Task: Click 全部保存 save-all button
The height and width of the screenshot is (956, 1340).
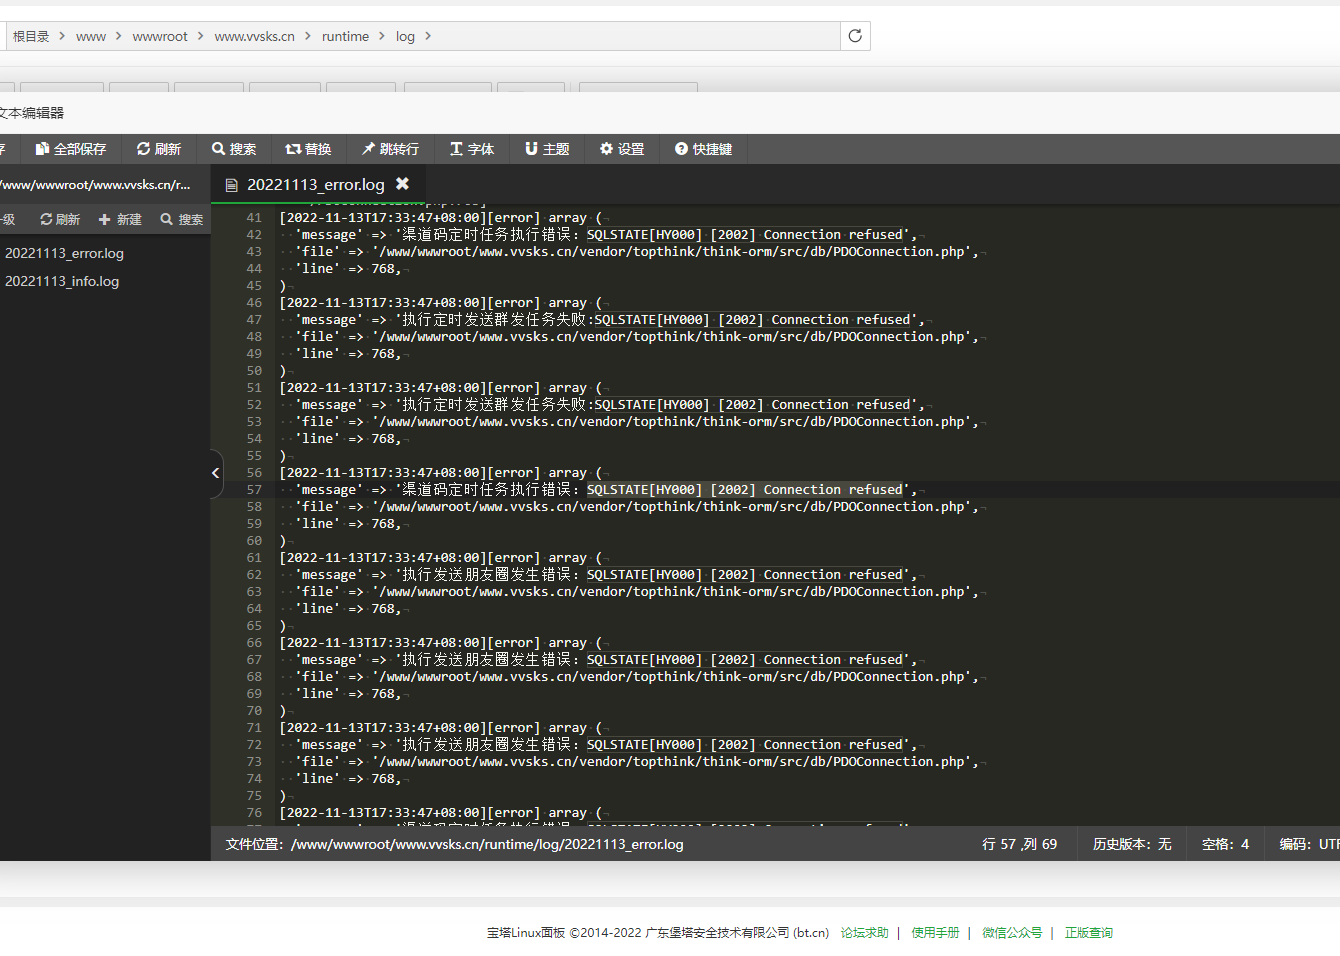Action: click(x=71, y=149)
